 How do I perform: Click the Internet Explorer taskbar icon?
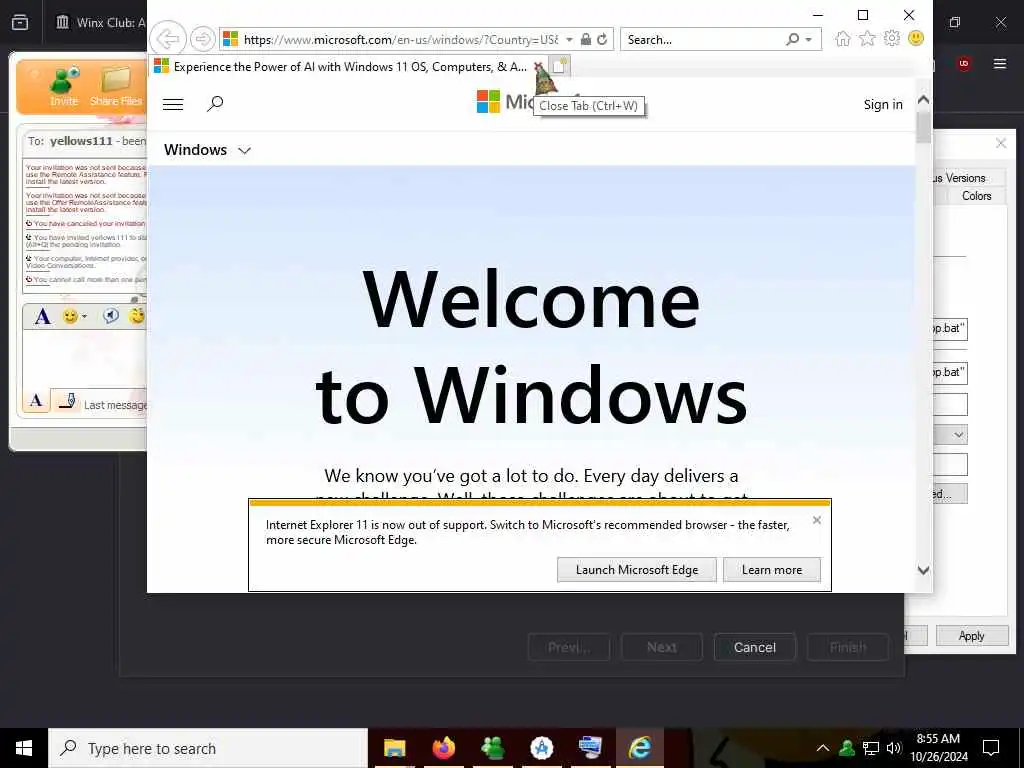point(639,748)
